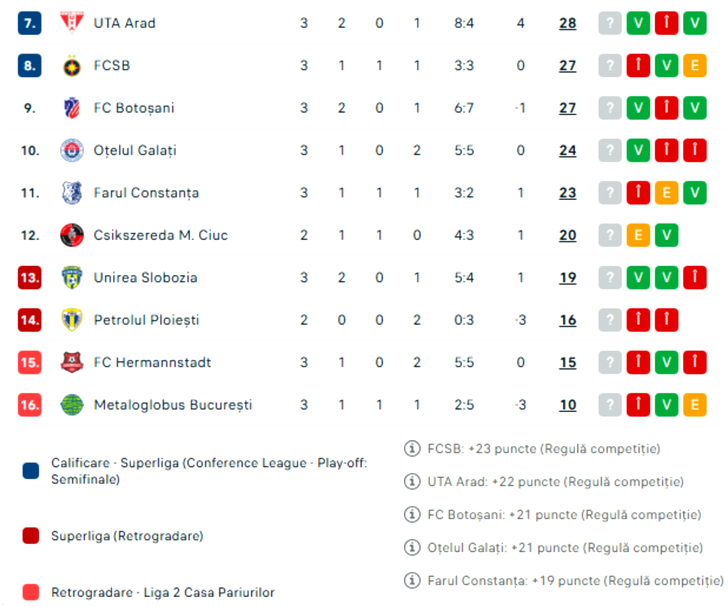Click the Metaloglobus București crest
The width and height of the screenshot is (728, 607).
coord(70,405)
